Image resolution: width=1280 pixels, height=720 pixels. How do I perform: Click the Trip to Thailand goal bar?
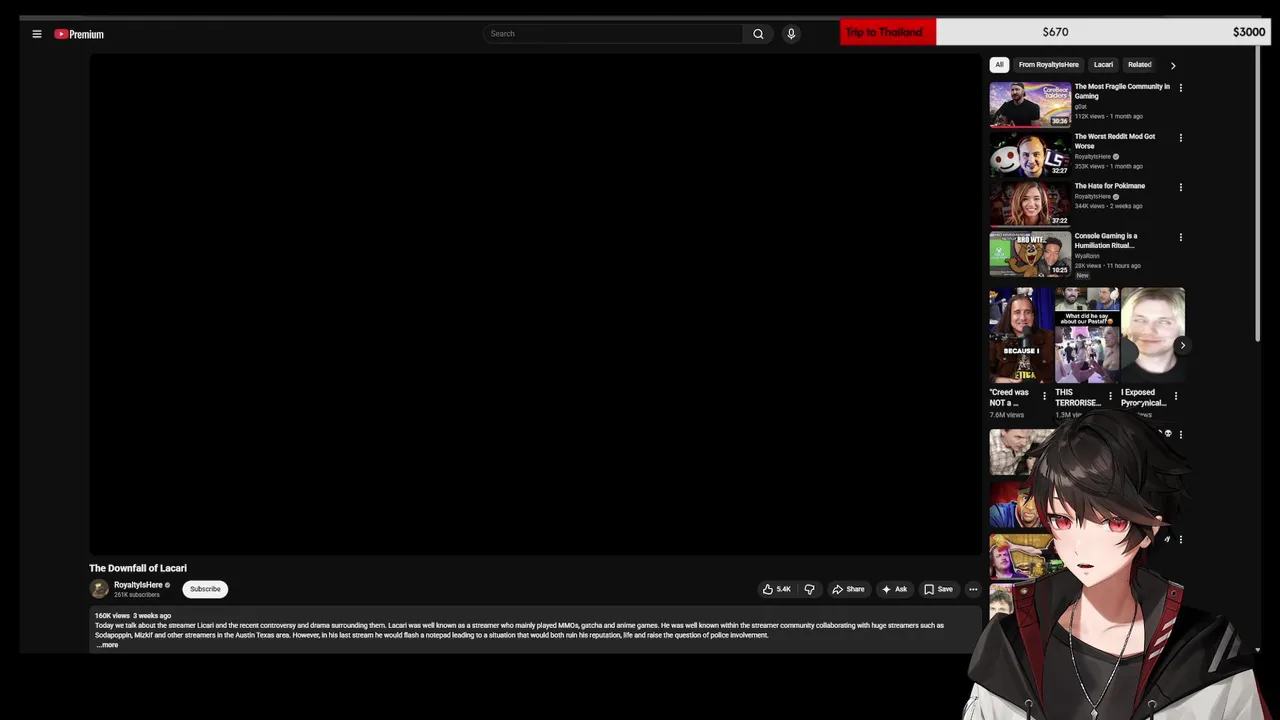coord(1054,32)
